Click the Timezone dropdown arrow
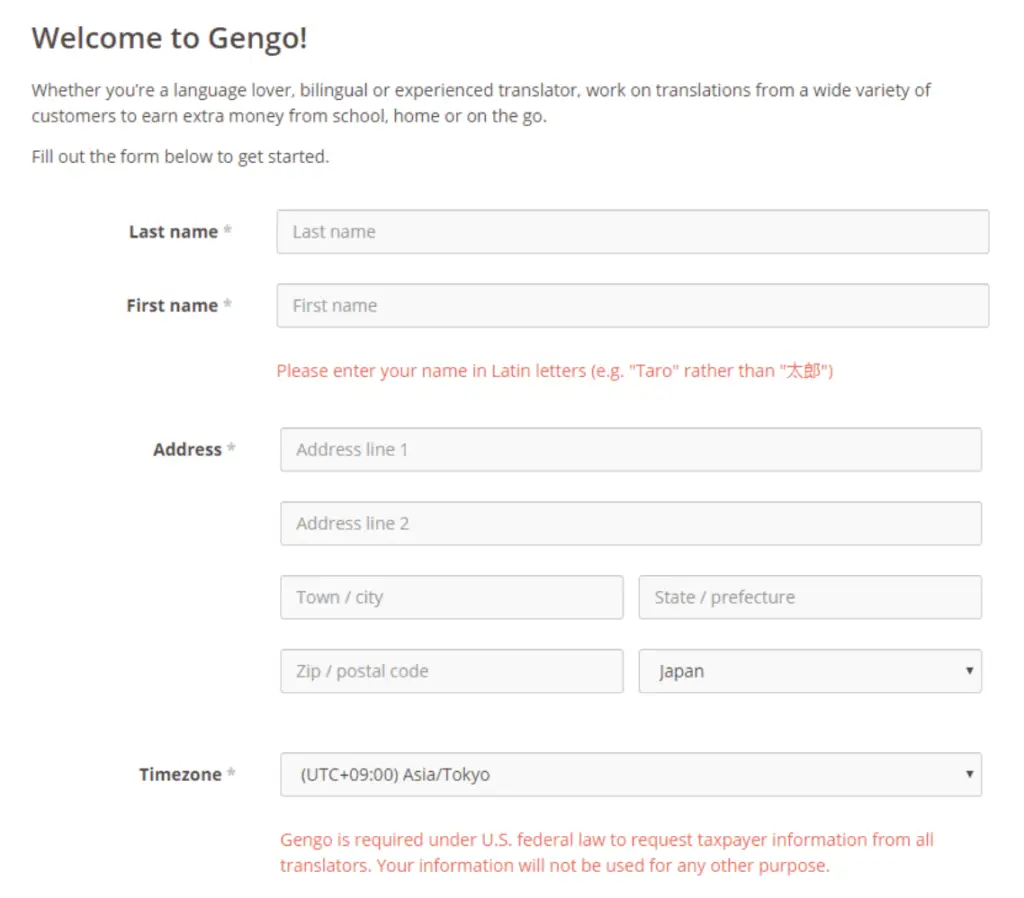The image size is (1024, 898). point(969,774)
